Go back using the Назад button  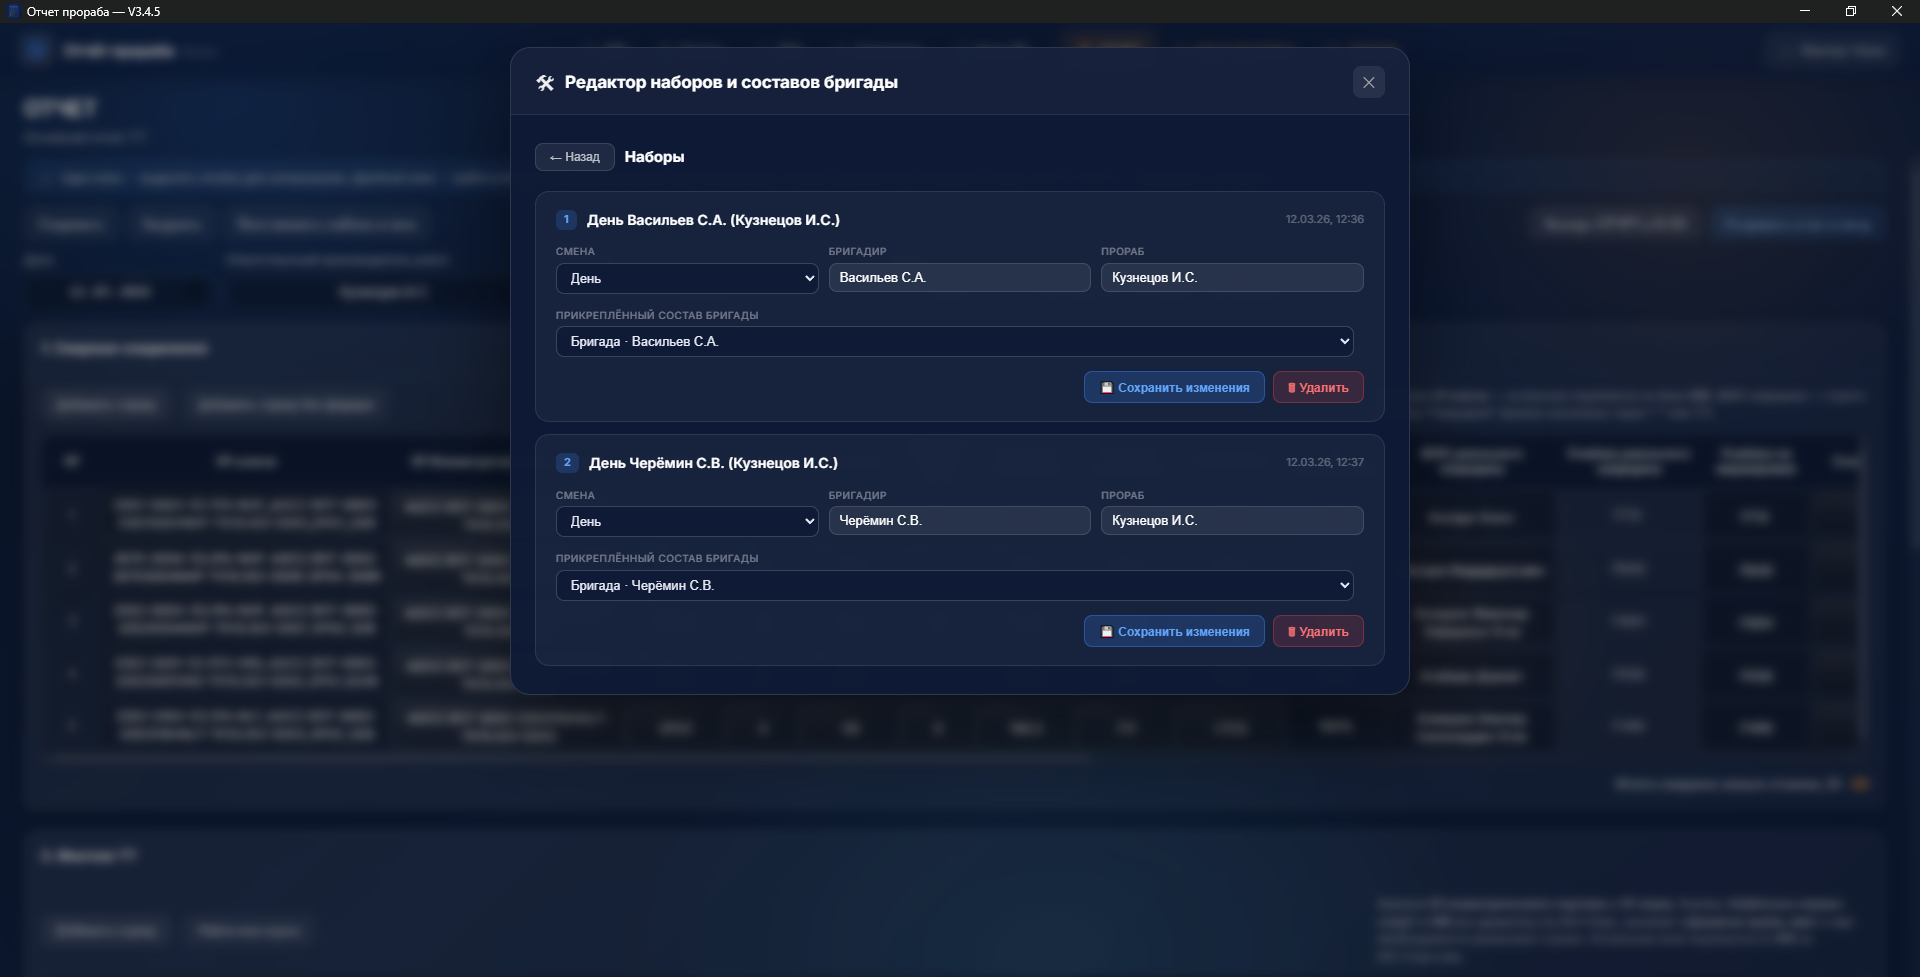coord(574,157)
